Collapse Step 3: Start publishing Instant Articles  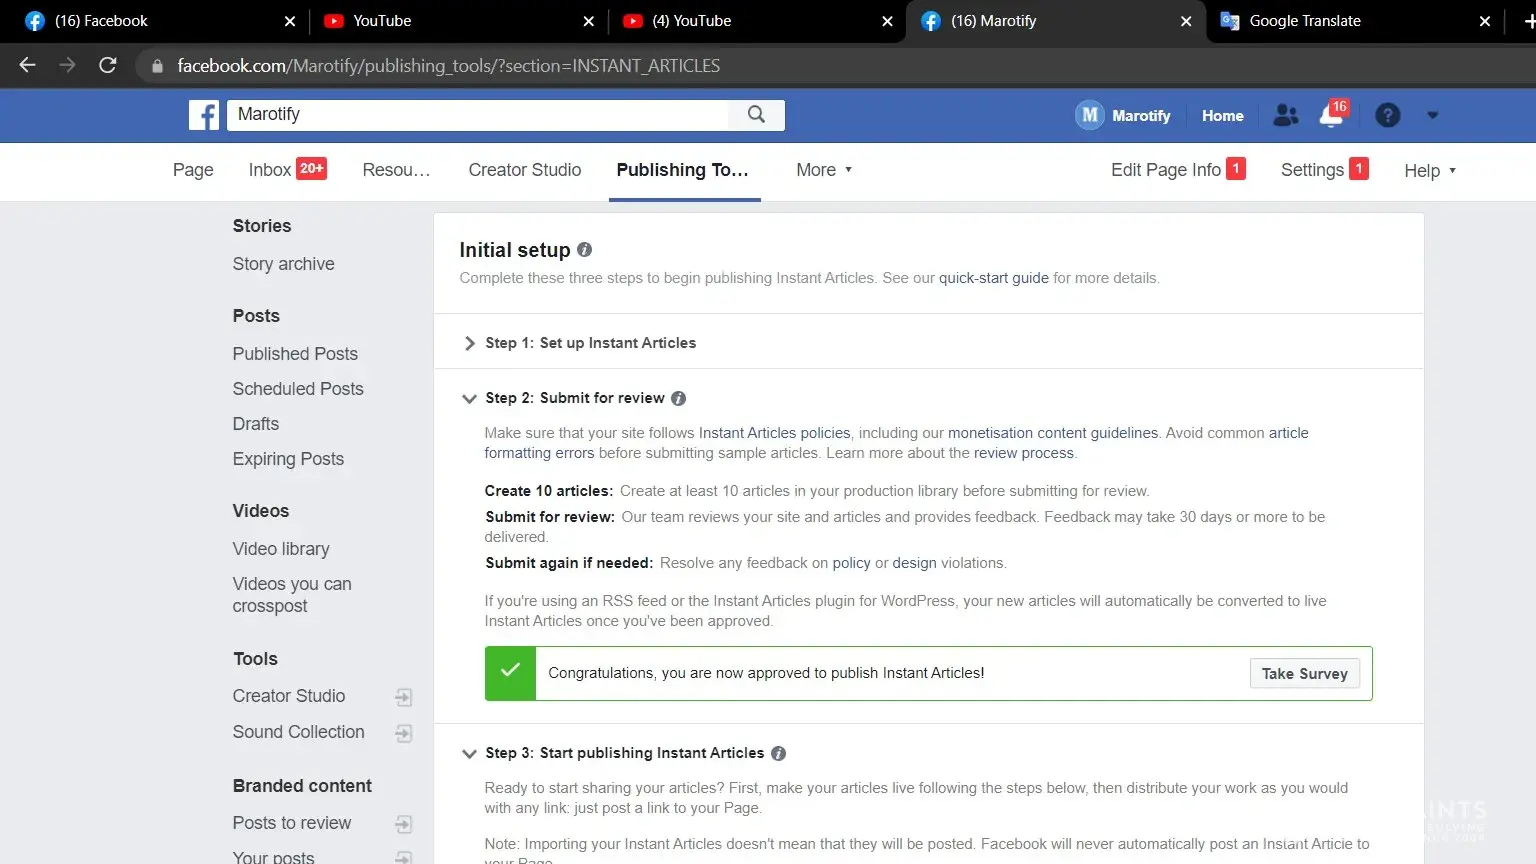[469, 753]
